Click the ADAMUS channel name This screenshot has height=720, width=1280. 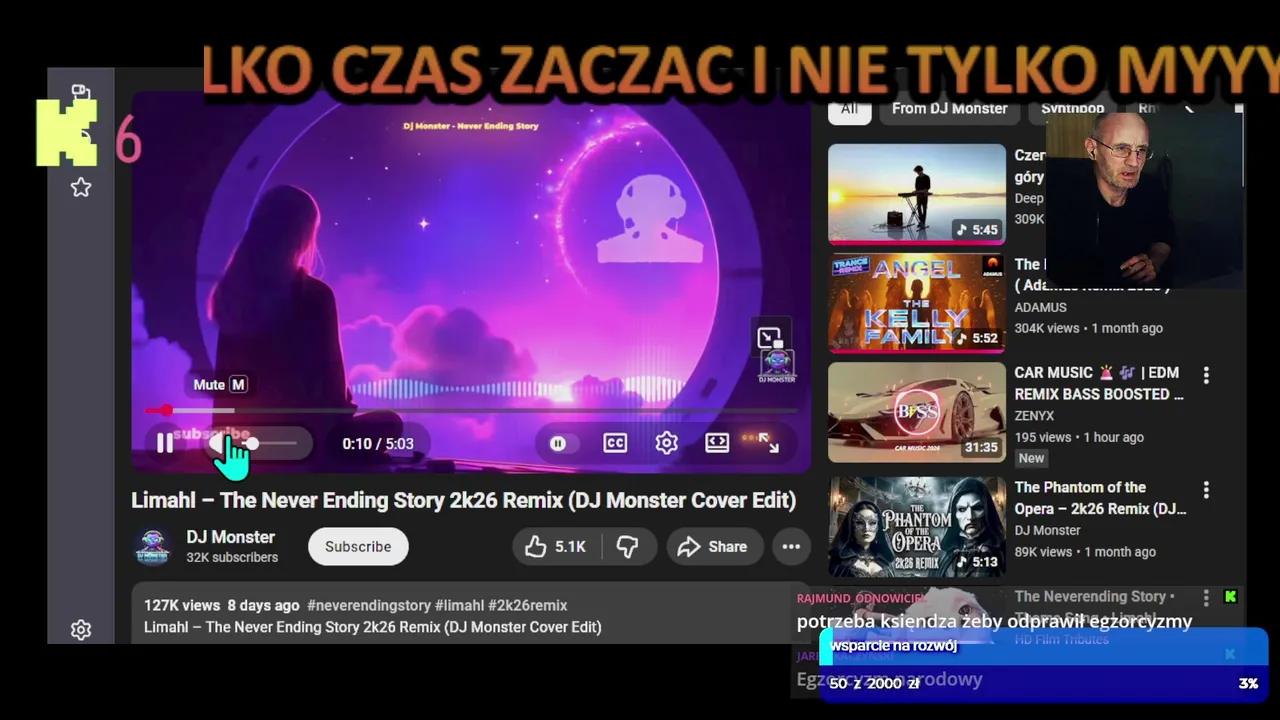1041,307
